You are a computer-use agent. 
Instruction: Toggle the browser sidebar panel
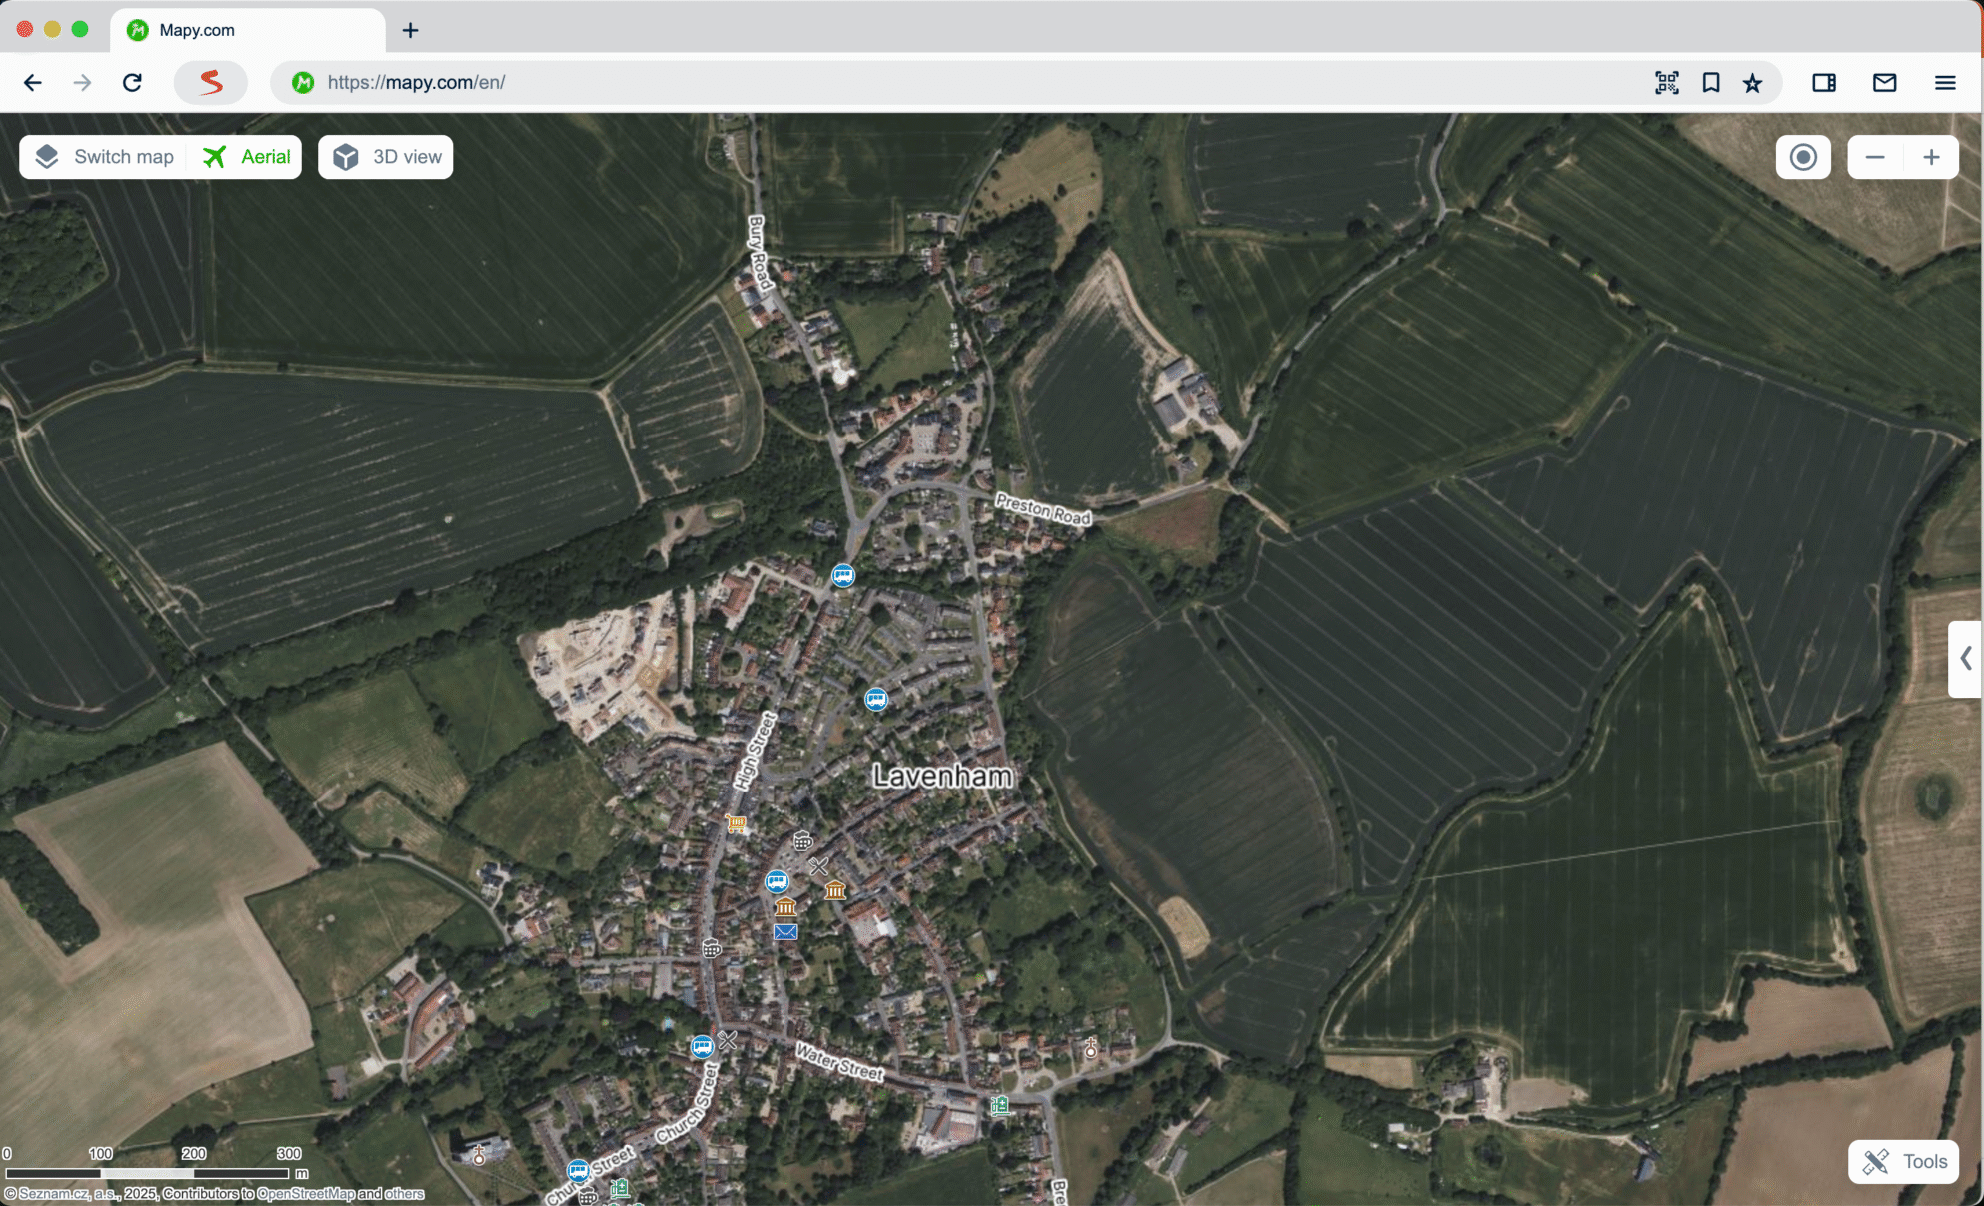pos(1824,83)
